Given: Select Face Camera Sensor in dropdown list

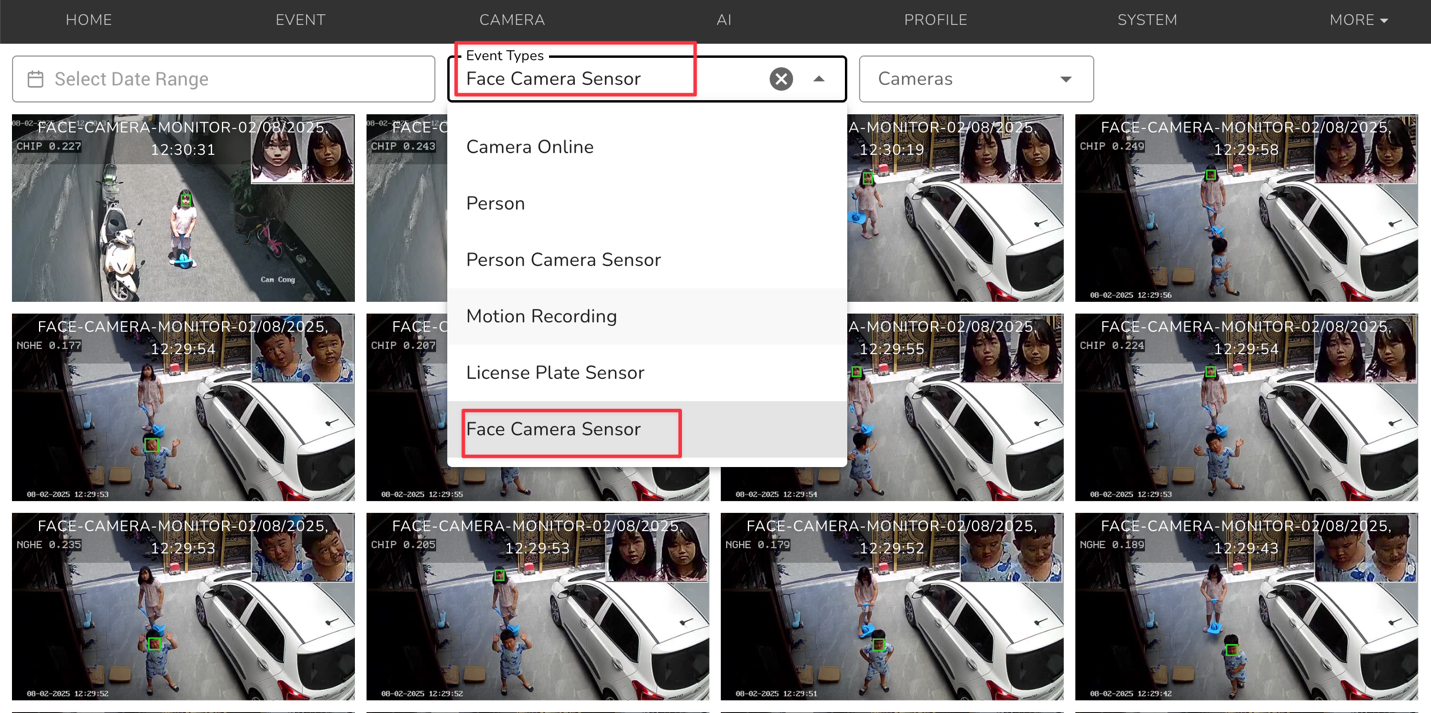Looking at the screenshot, I should (x=553, y=429).
